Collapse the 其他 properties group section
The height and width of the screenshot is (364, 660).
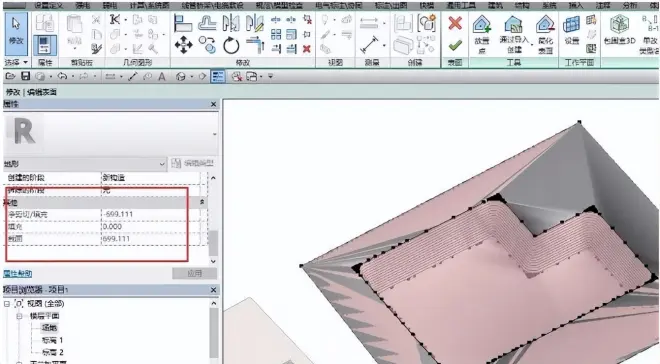coord(202,202)
